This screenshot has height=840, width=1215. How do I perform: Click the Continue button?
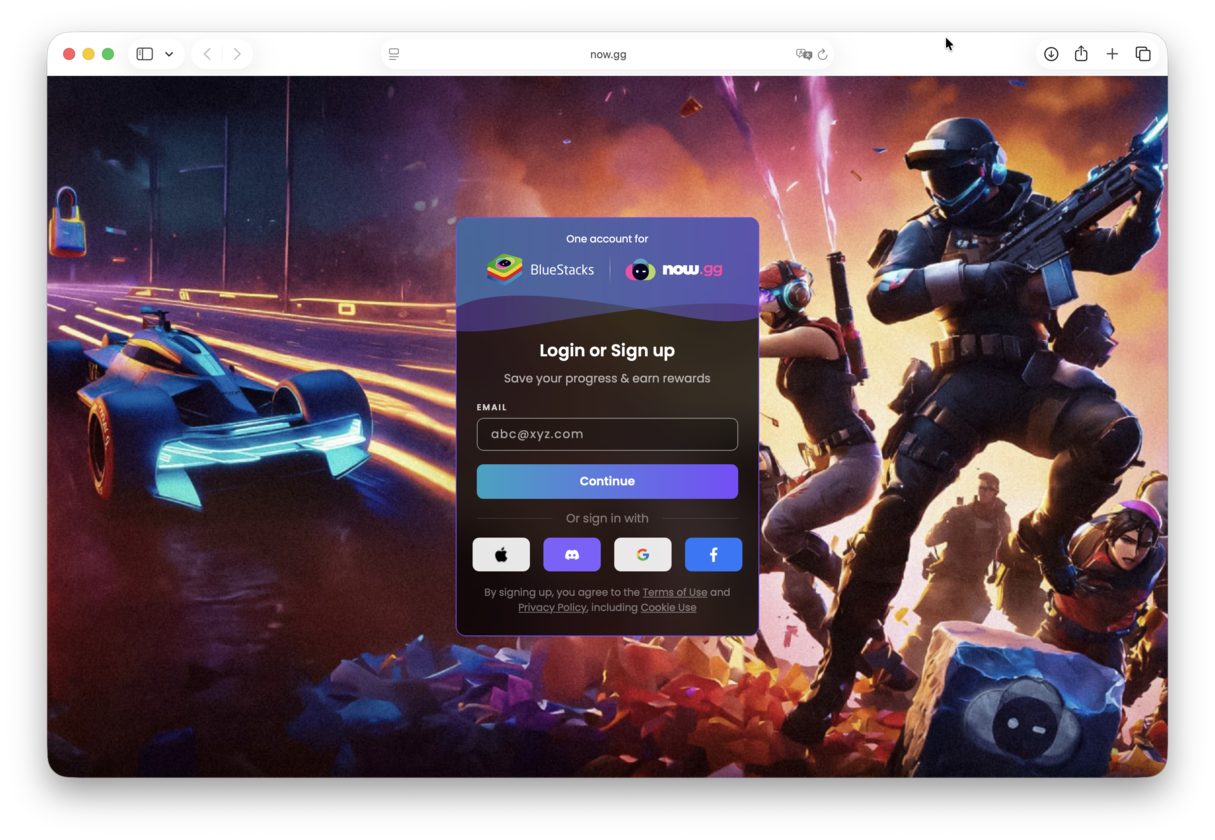pos(607,481)
